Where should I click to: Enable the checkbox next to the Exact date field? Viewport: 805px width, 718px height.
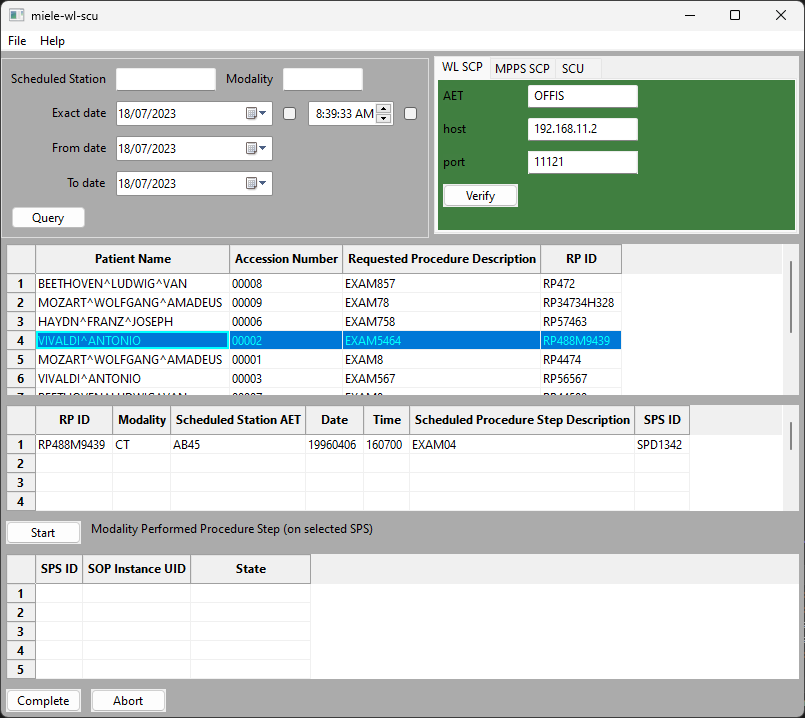289,113
